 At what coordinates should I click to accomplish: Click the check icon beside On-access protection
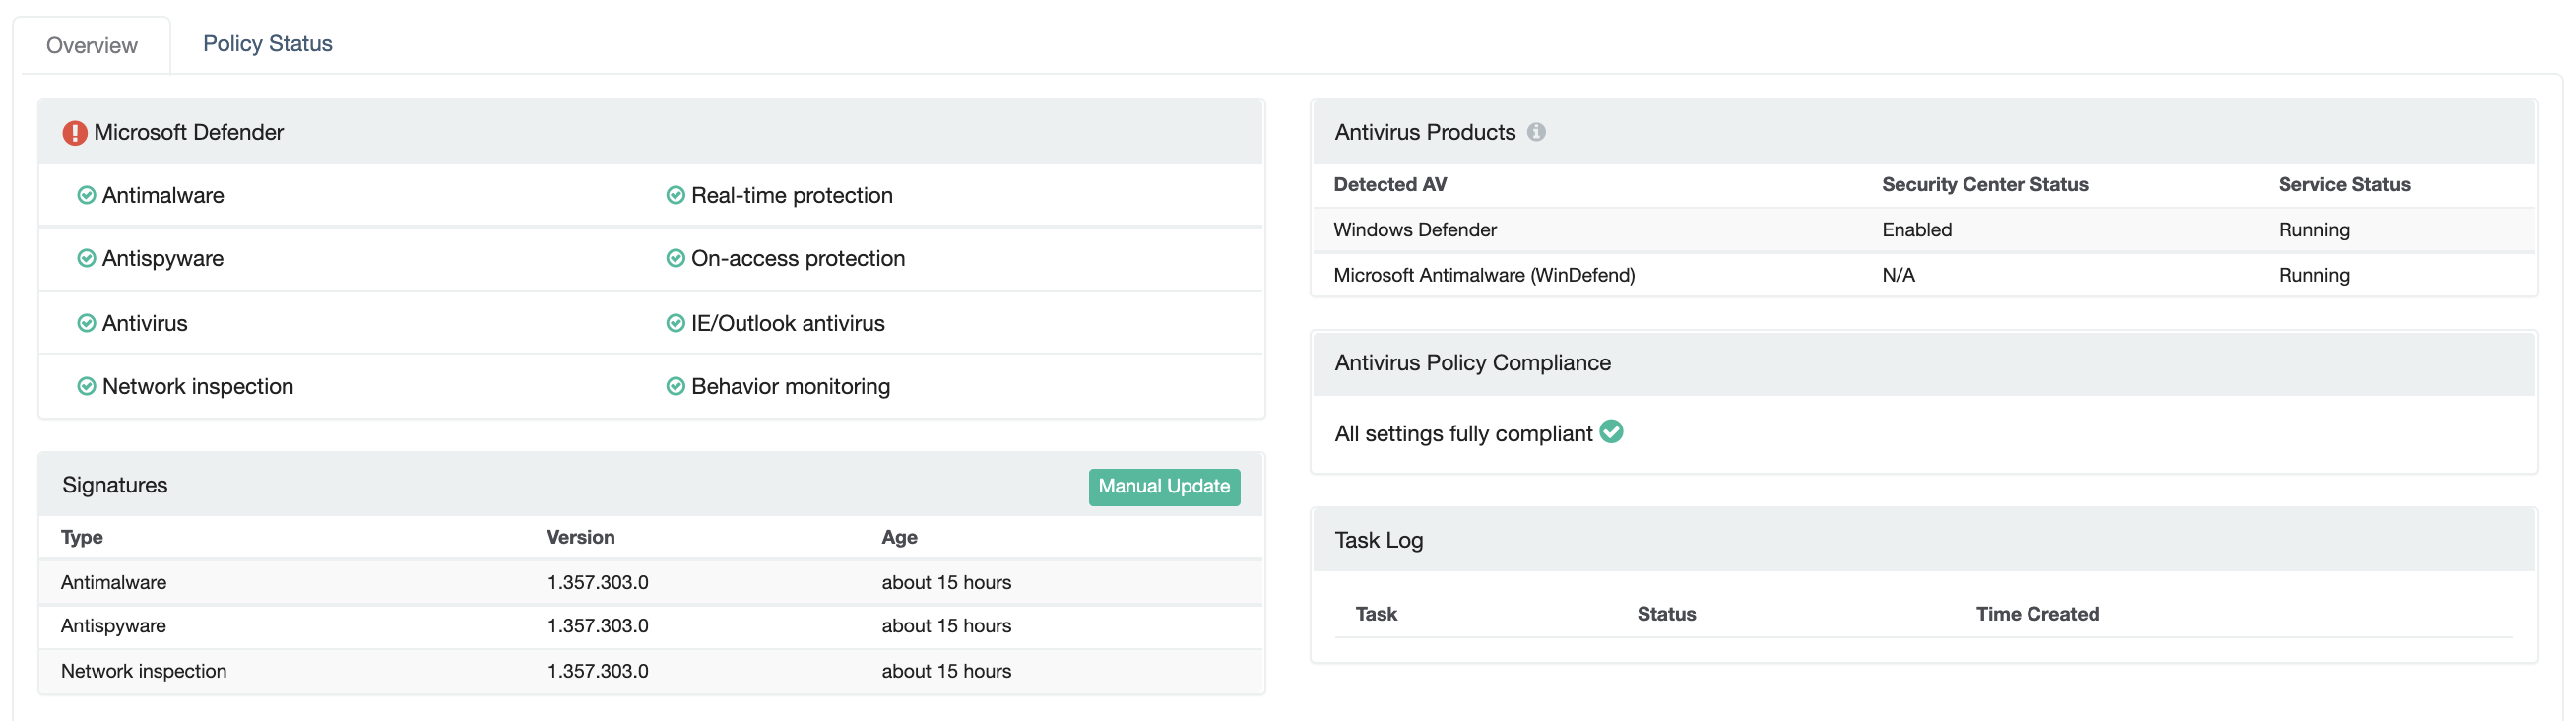point(676,258)
